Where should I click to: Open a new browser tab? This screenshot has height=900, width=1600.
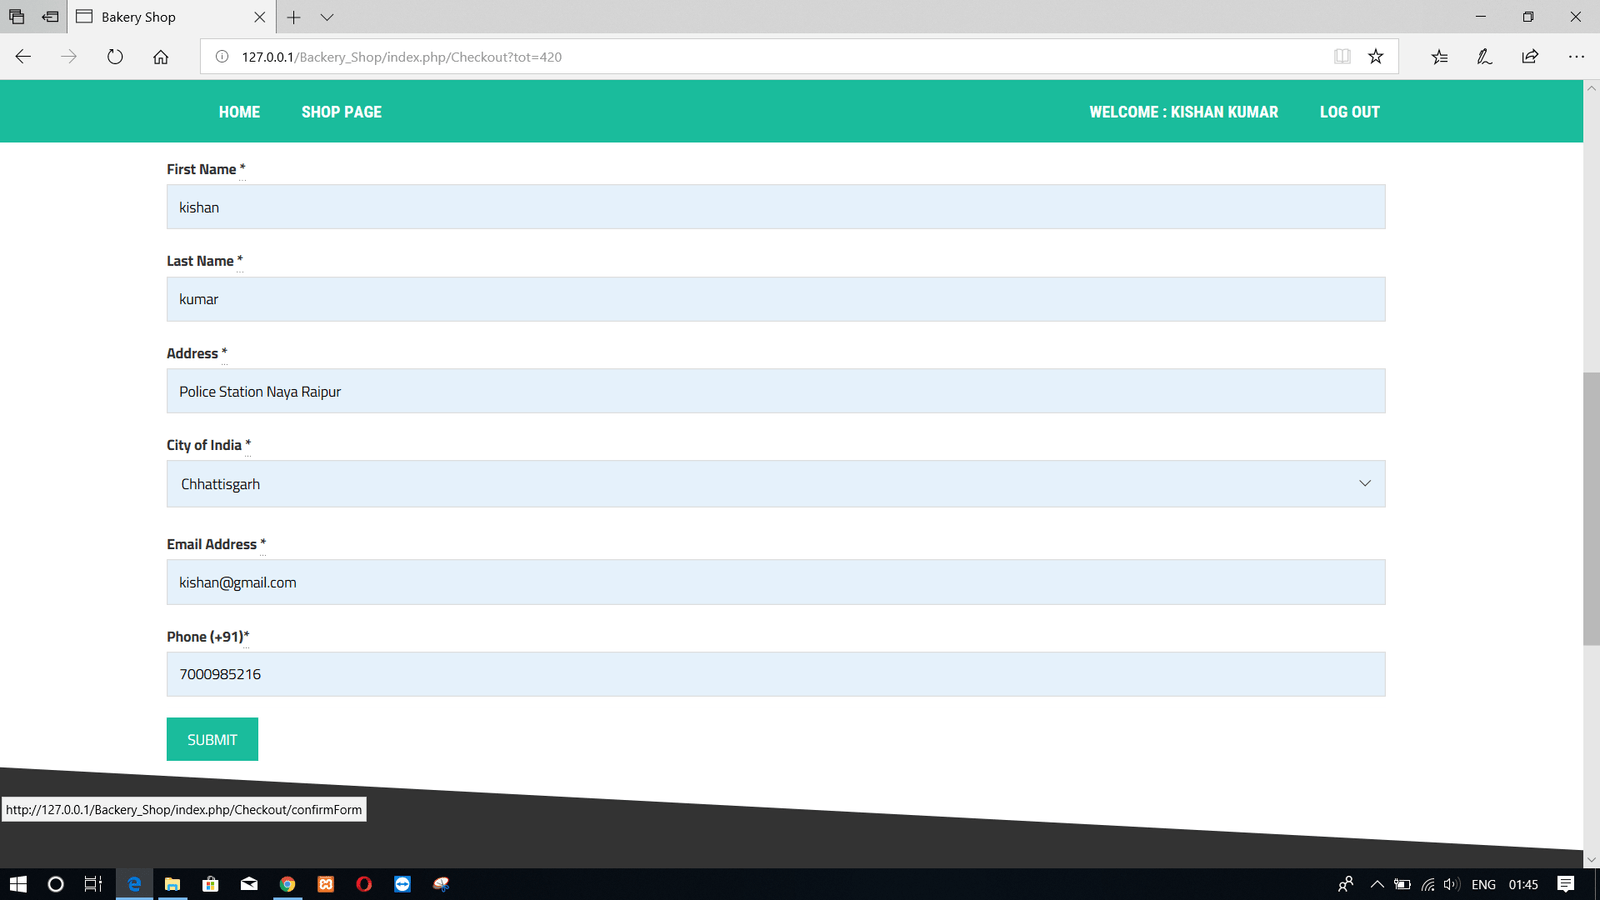coord(294,17)
